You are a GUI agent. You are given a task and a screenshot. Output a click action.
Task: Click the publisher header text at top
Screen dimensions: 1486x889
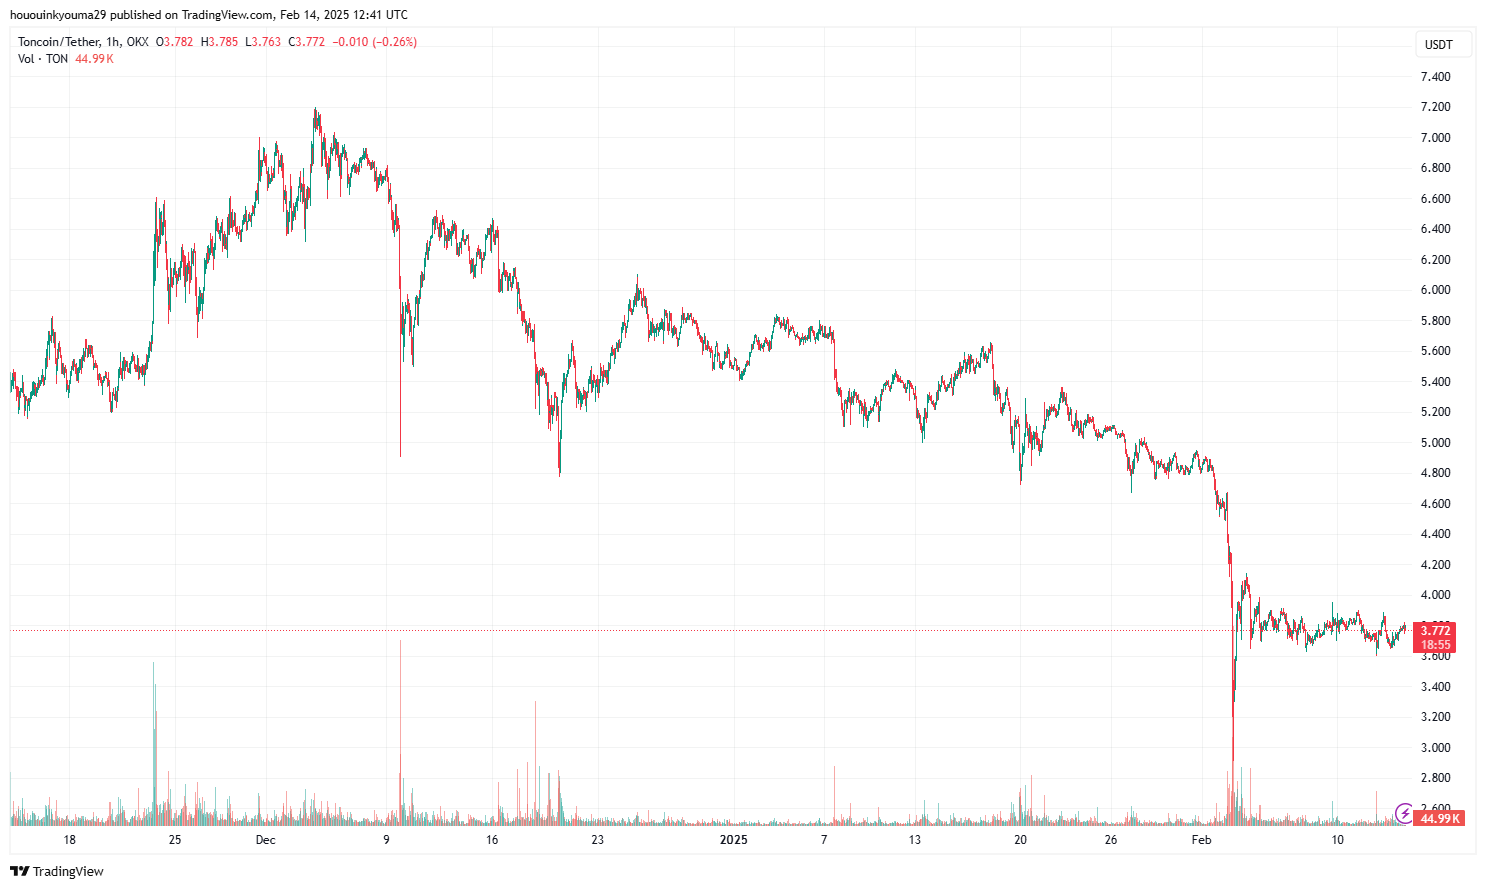coord(209,15)
